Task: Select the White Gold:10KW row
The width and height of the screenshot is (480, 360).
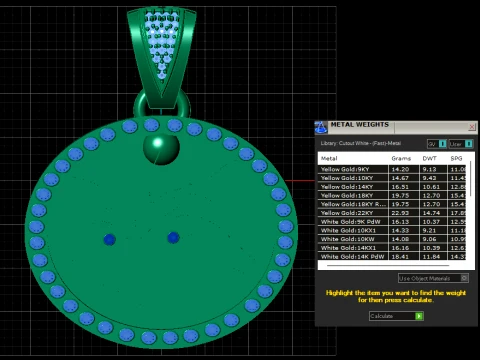Action: [x=392, y=239]
